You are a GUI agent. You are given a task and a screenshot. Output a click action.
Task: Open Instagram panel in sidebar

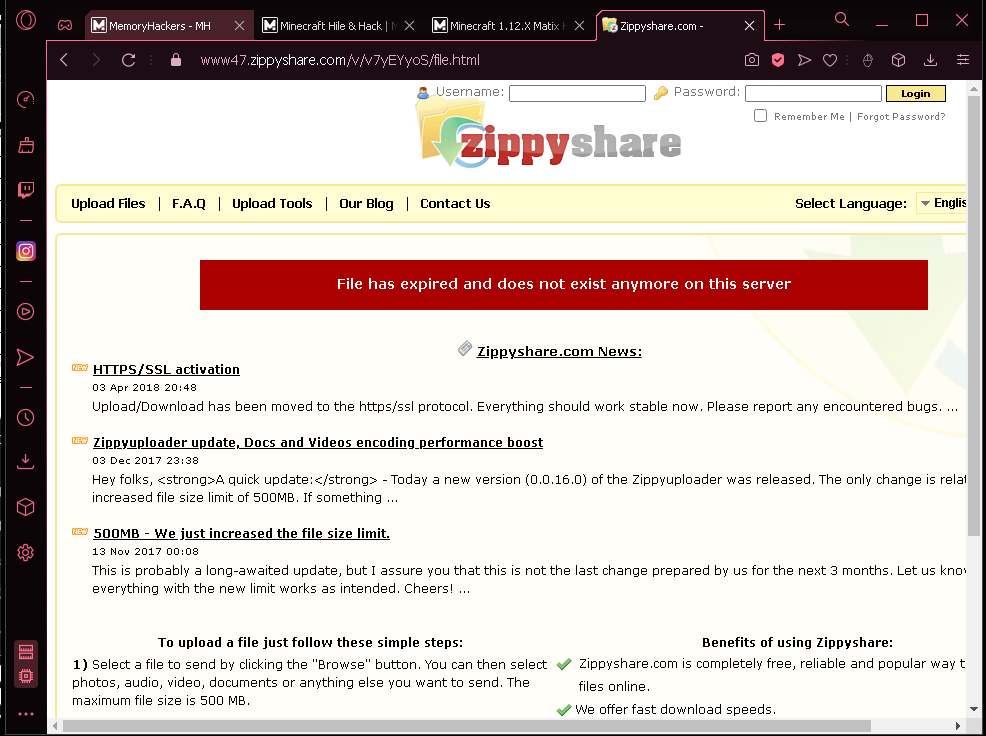point(26,251)
